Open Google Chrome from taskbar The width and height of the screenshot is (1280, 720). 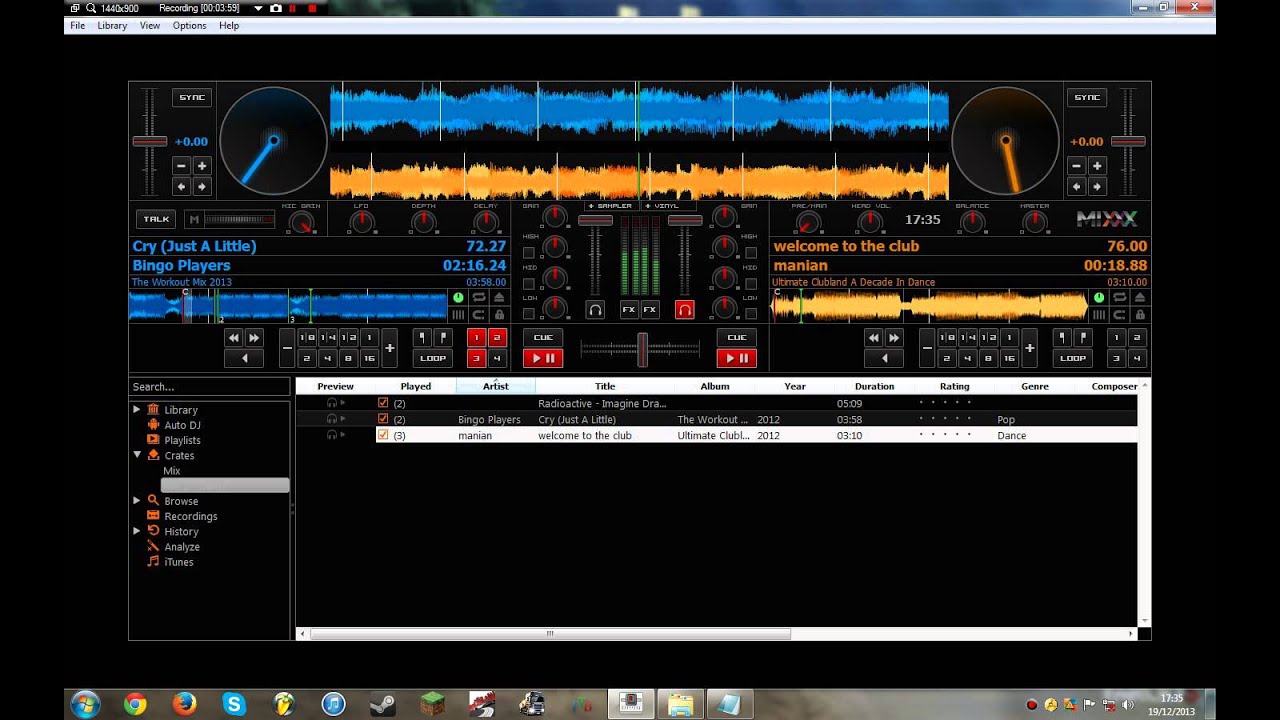point(135,704)
